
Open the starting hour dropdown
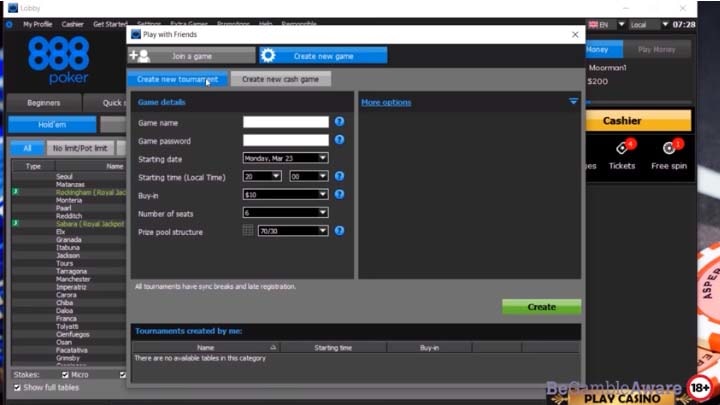(262, 176)
